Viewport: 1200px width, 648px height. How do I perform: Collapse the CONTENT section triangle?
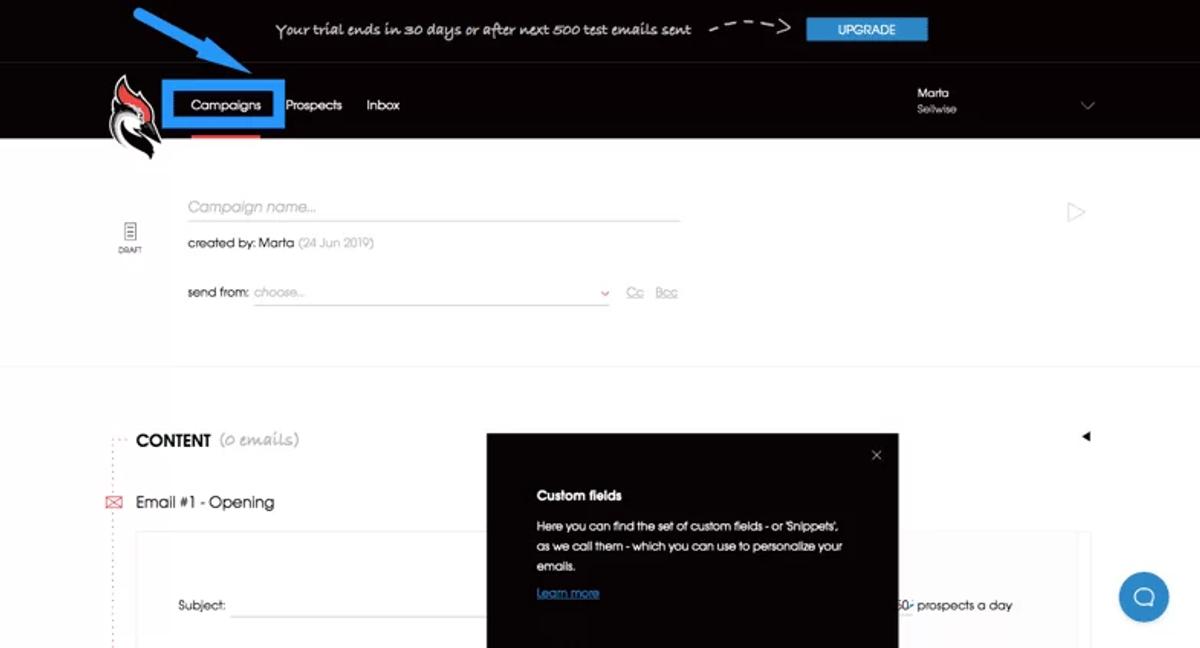point(1086,436)
